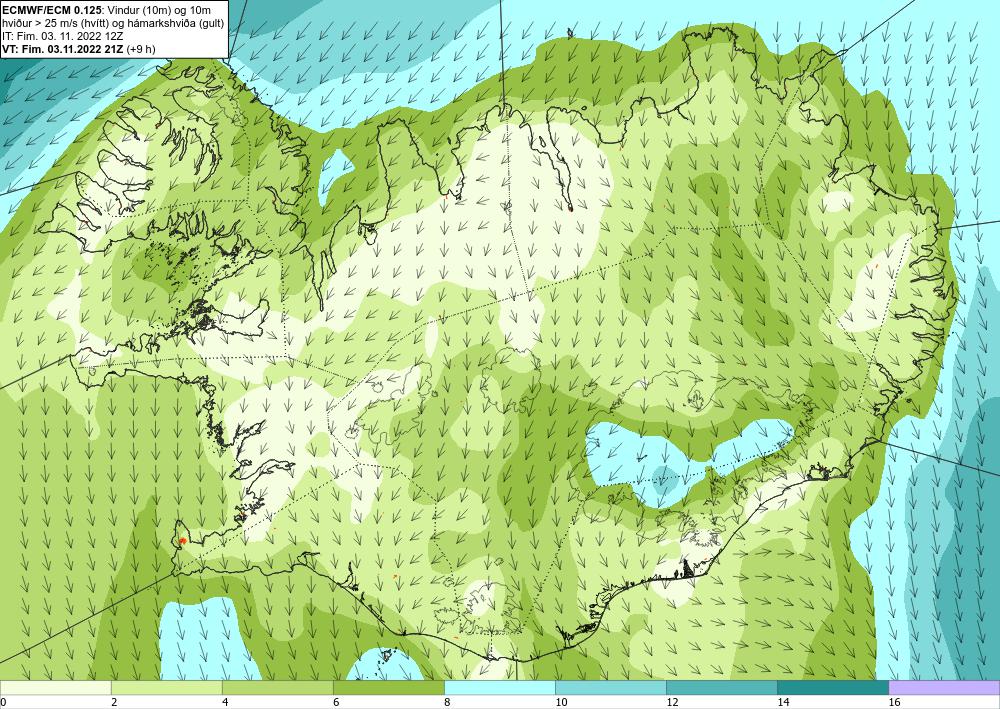This screenshot has height=709, width=1000.
Task: Click the purple above-16 m/s legend swatch
Action: click(x=944, y=688)
